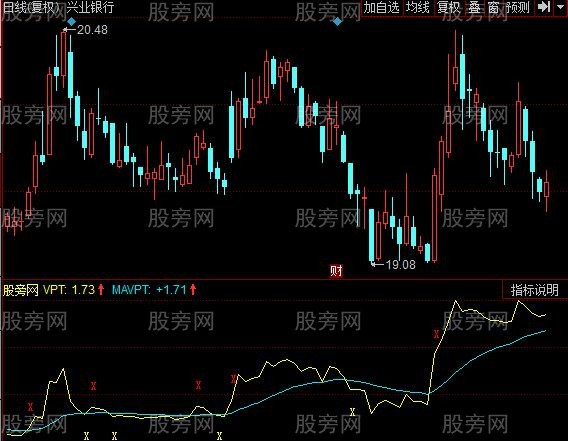Toggle the 均线 moving average lines
The image size is (568, 441).
(x=417, y=7)
